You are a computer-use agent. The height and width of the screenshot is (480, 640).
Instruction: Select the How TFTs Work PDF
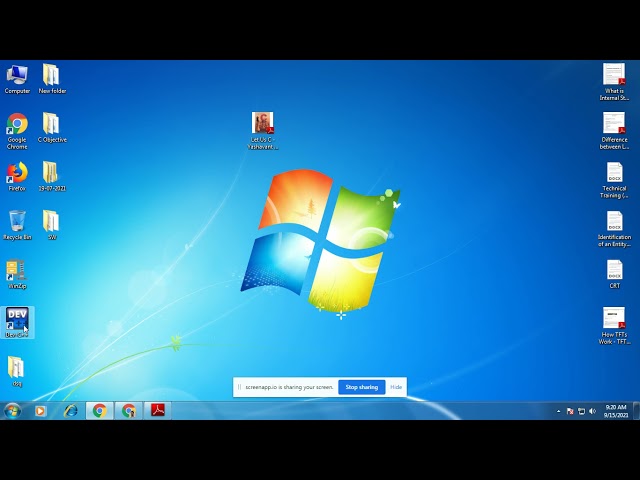[x=614, y=326]
